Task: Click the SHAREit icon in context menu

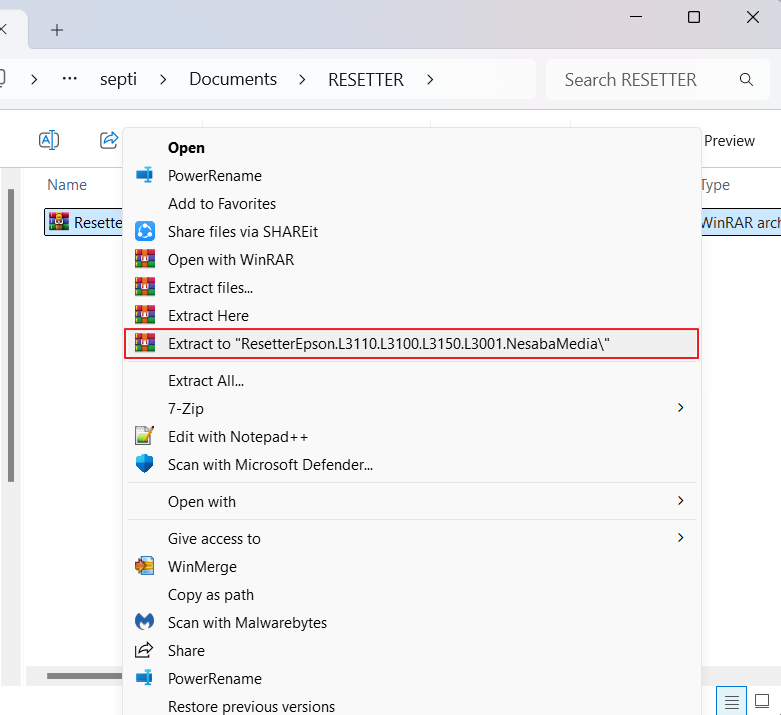Action: click(145, 231)
